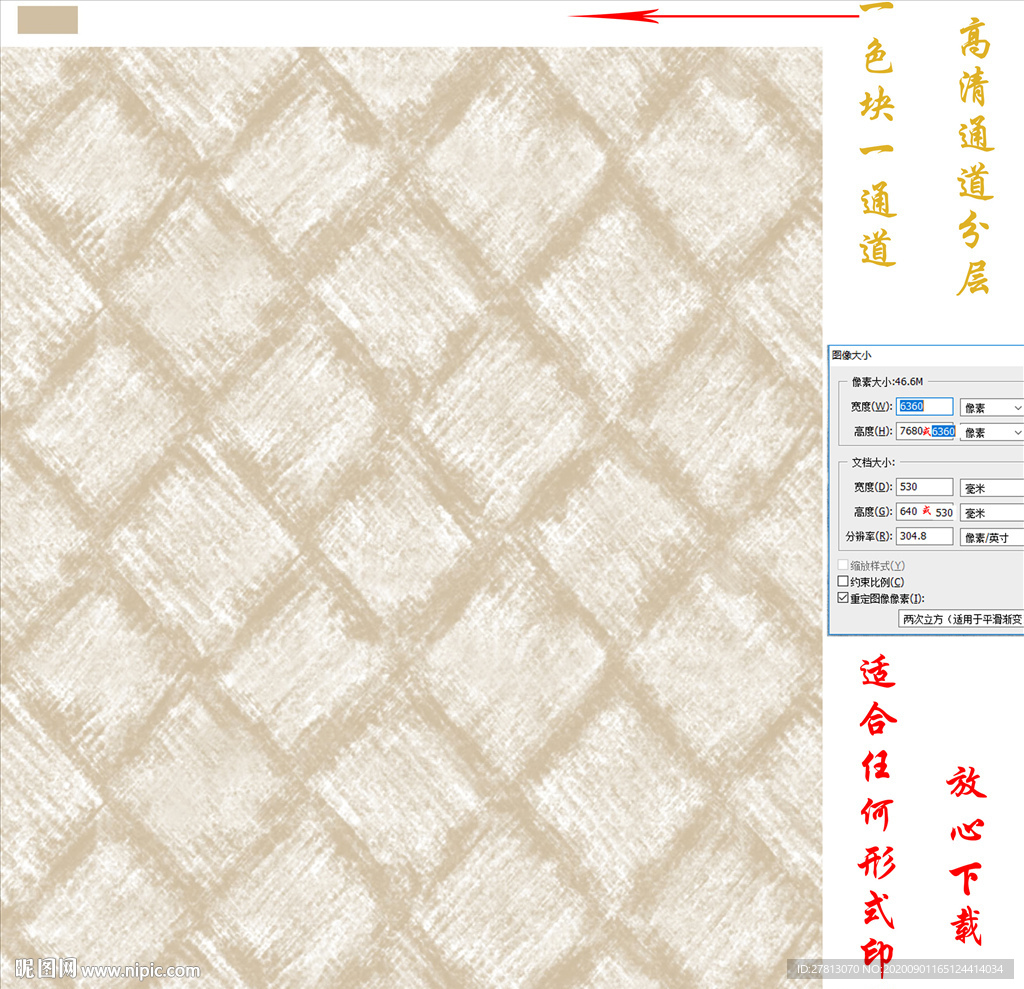The width and height of the screenshot is (1024, 989).
Task: Click the 图像大小 dialog title
Action: click(851, 355)
